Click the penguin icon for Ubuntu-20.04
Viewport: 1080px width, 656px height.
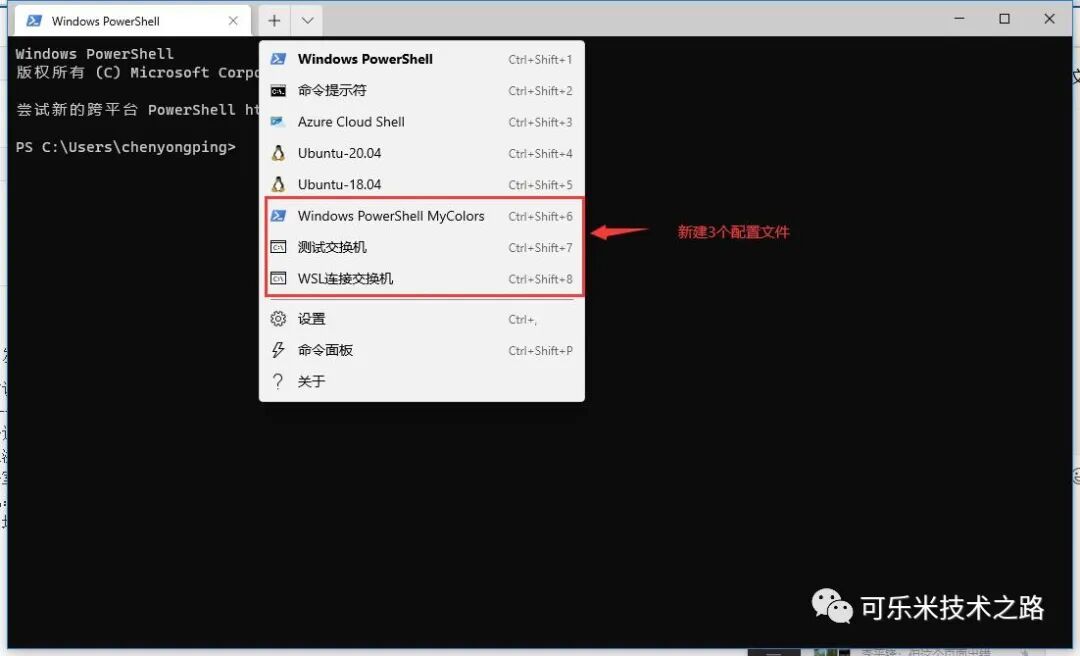pos(278,153)
